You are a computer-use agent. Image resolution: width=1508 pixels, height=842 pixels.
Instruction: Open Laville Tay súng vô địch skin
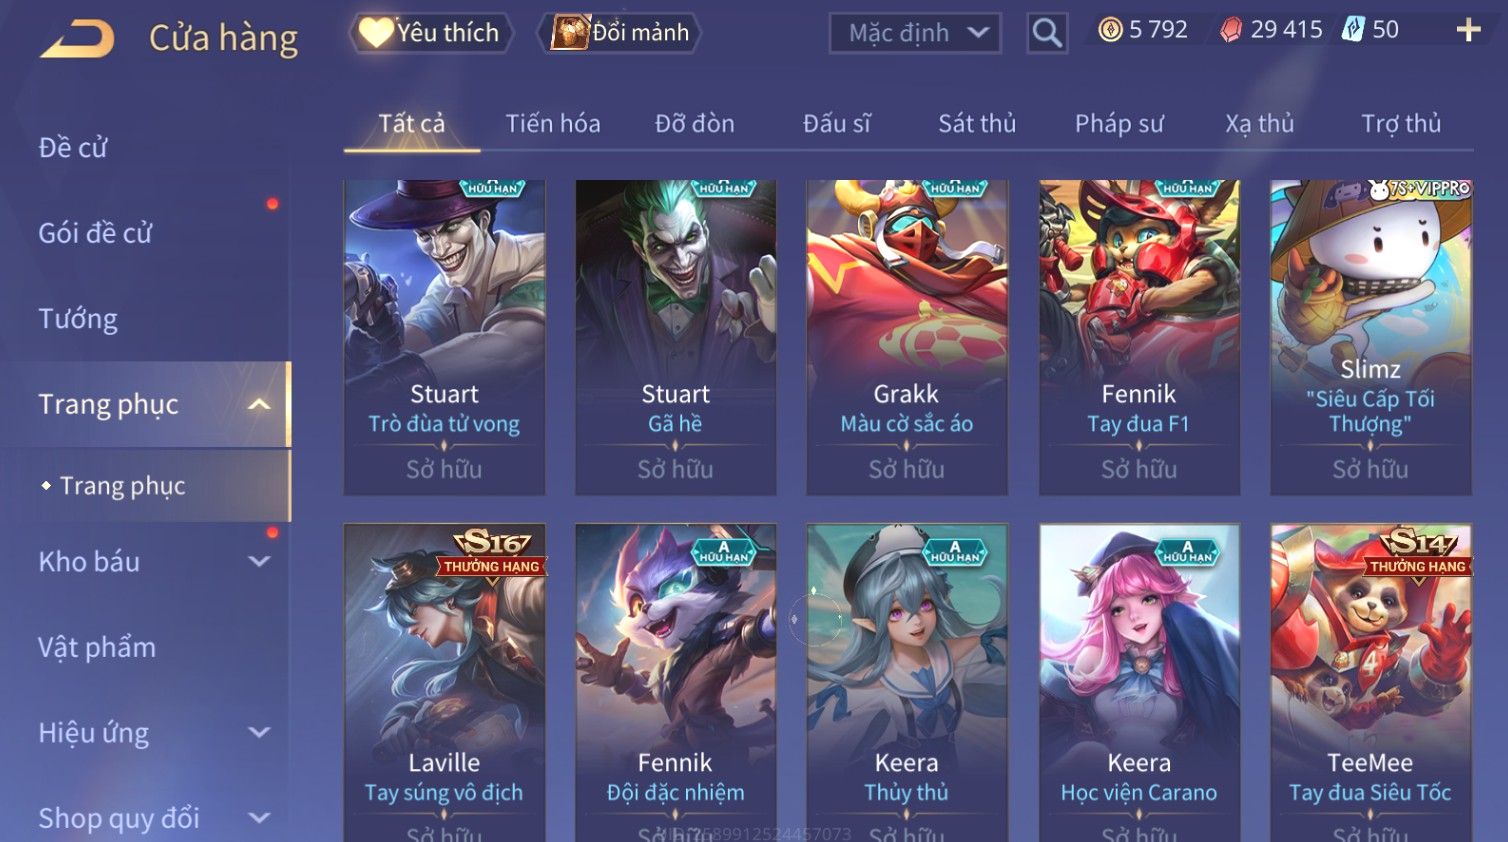(444, 682)
